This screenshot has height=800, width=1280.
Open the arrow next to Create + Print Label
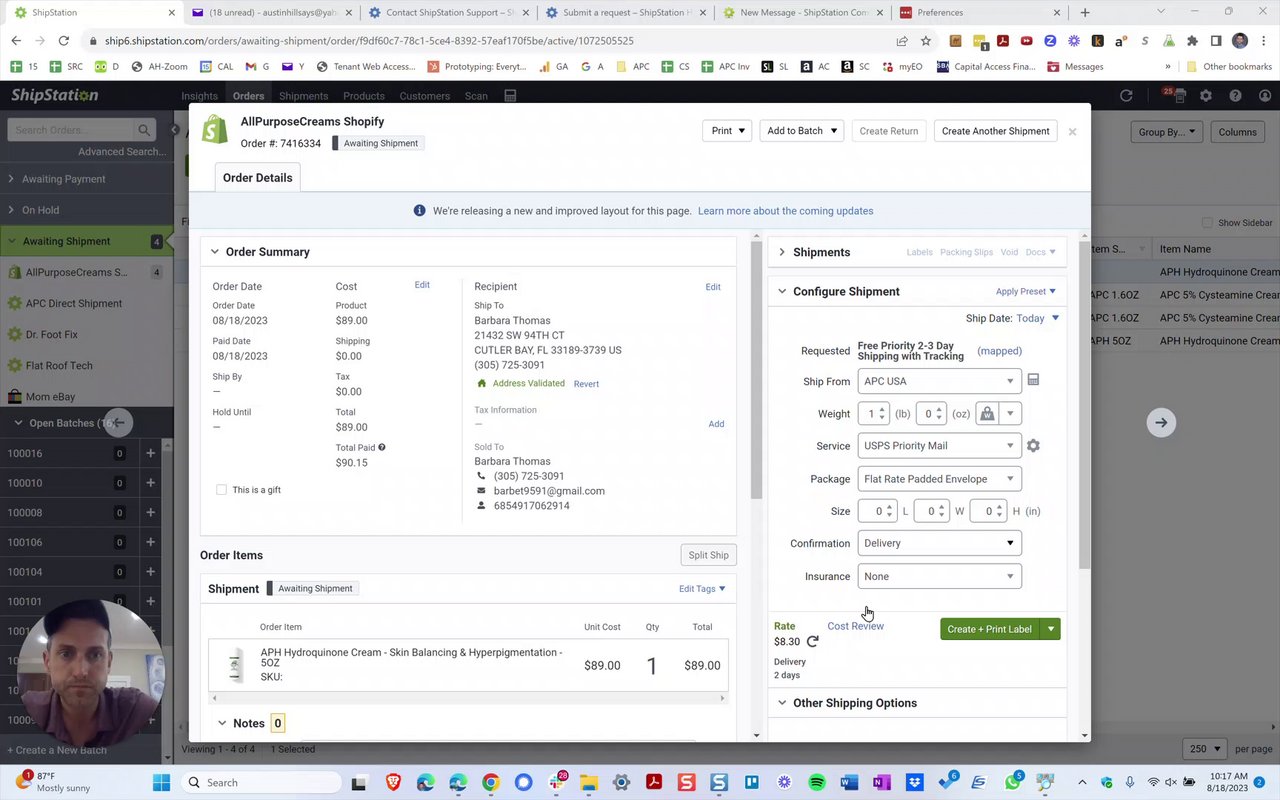[x=1050, y=629]
